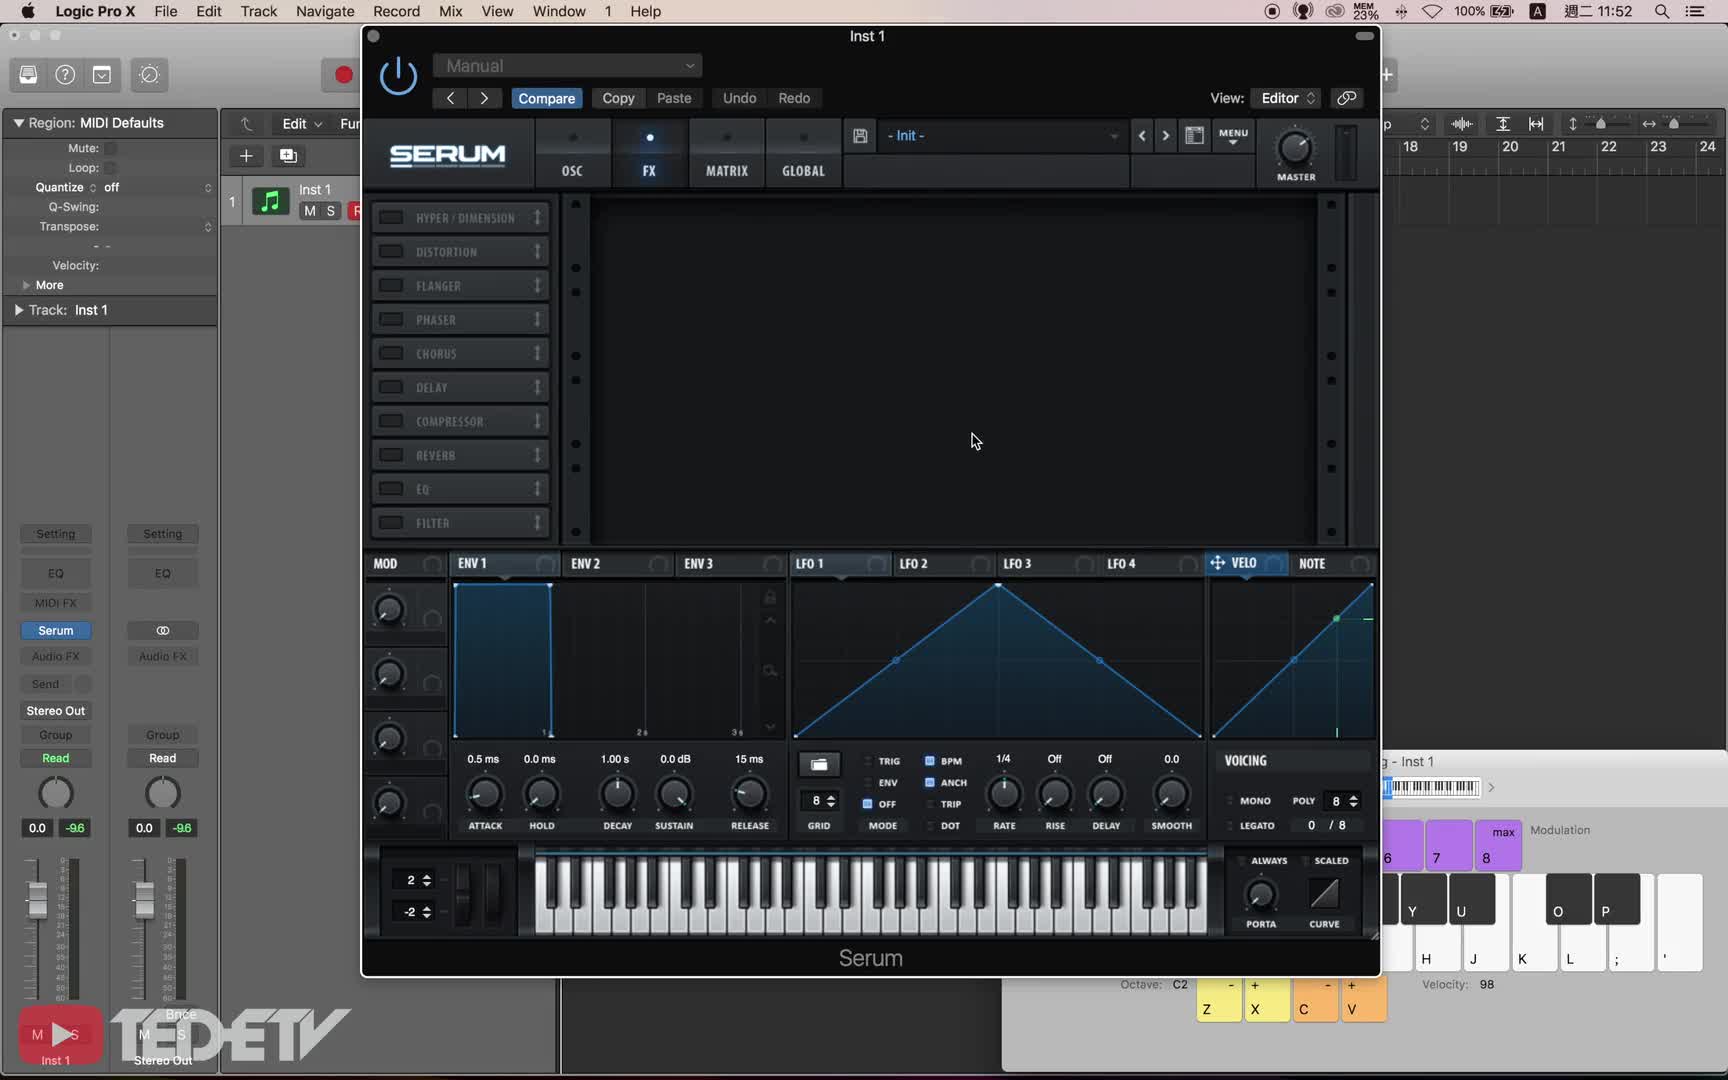Expand the Track Inst 1 disclosure triangle
This screenshot has height=1080, width=1728.
18,310
